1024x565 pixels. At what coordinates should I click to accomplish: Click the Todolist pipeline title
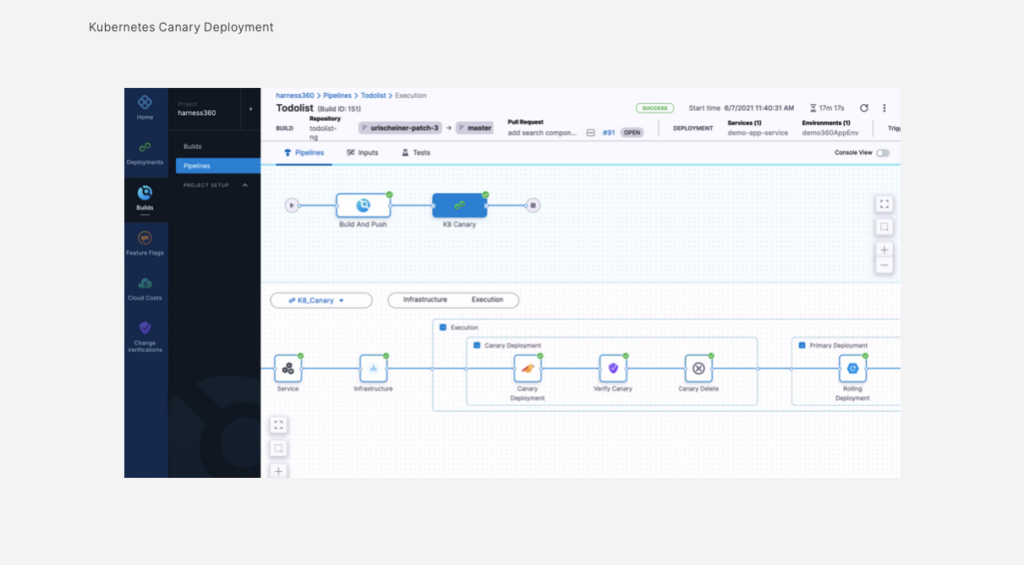point(295,108)
